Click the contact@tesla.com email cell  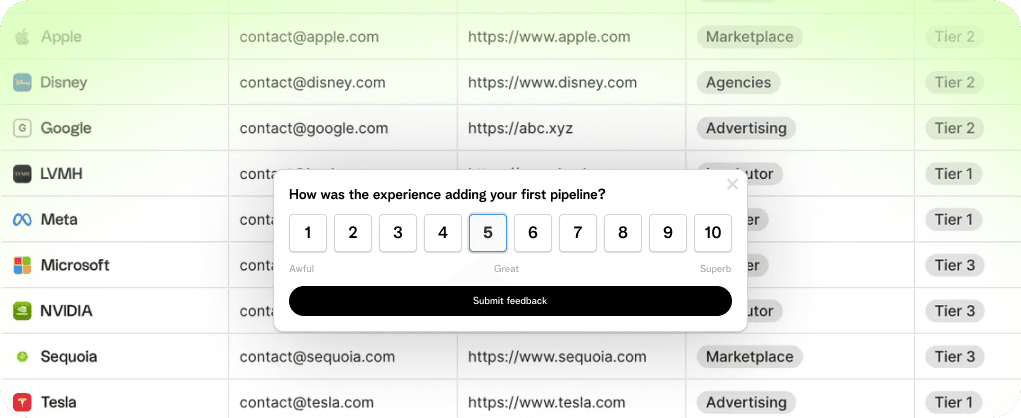coord(343,399)
